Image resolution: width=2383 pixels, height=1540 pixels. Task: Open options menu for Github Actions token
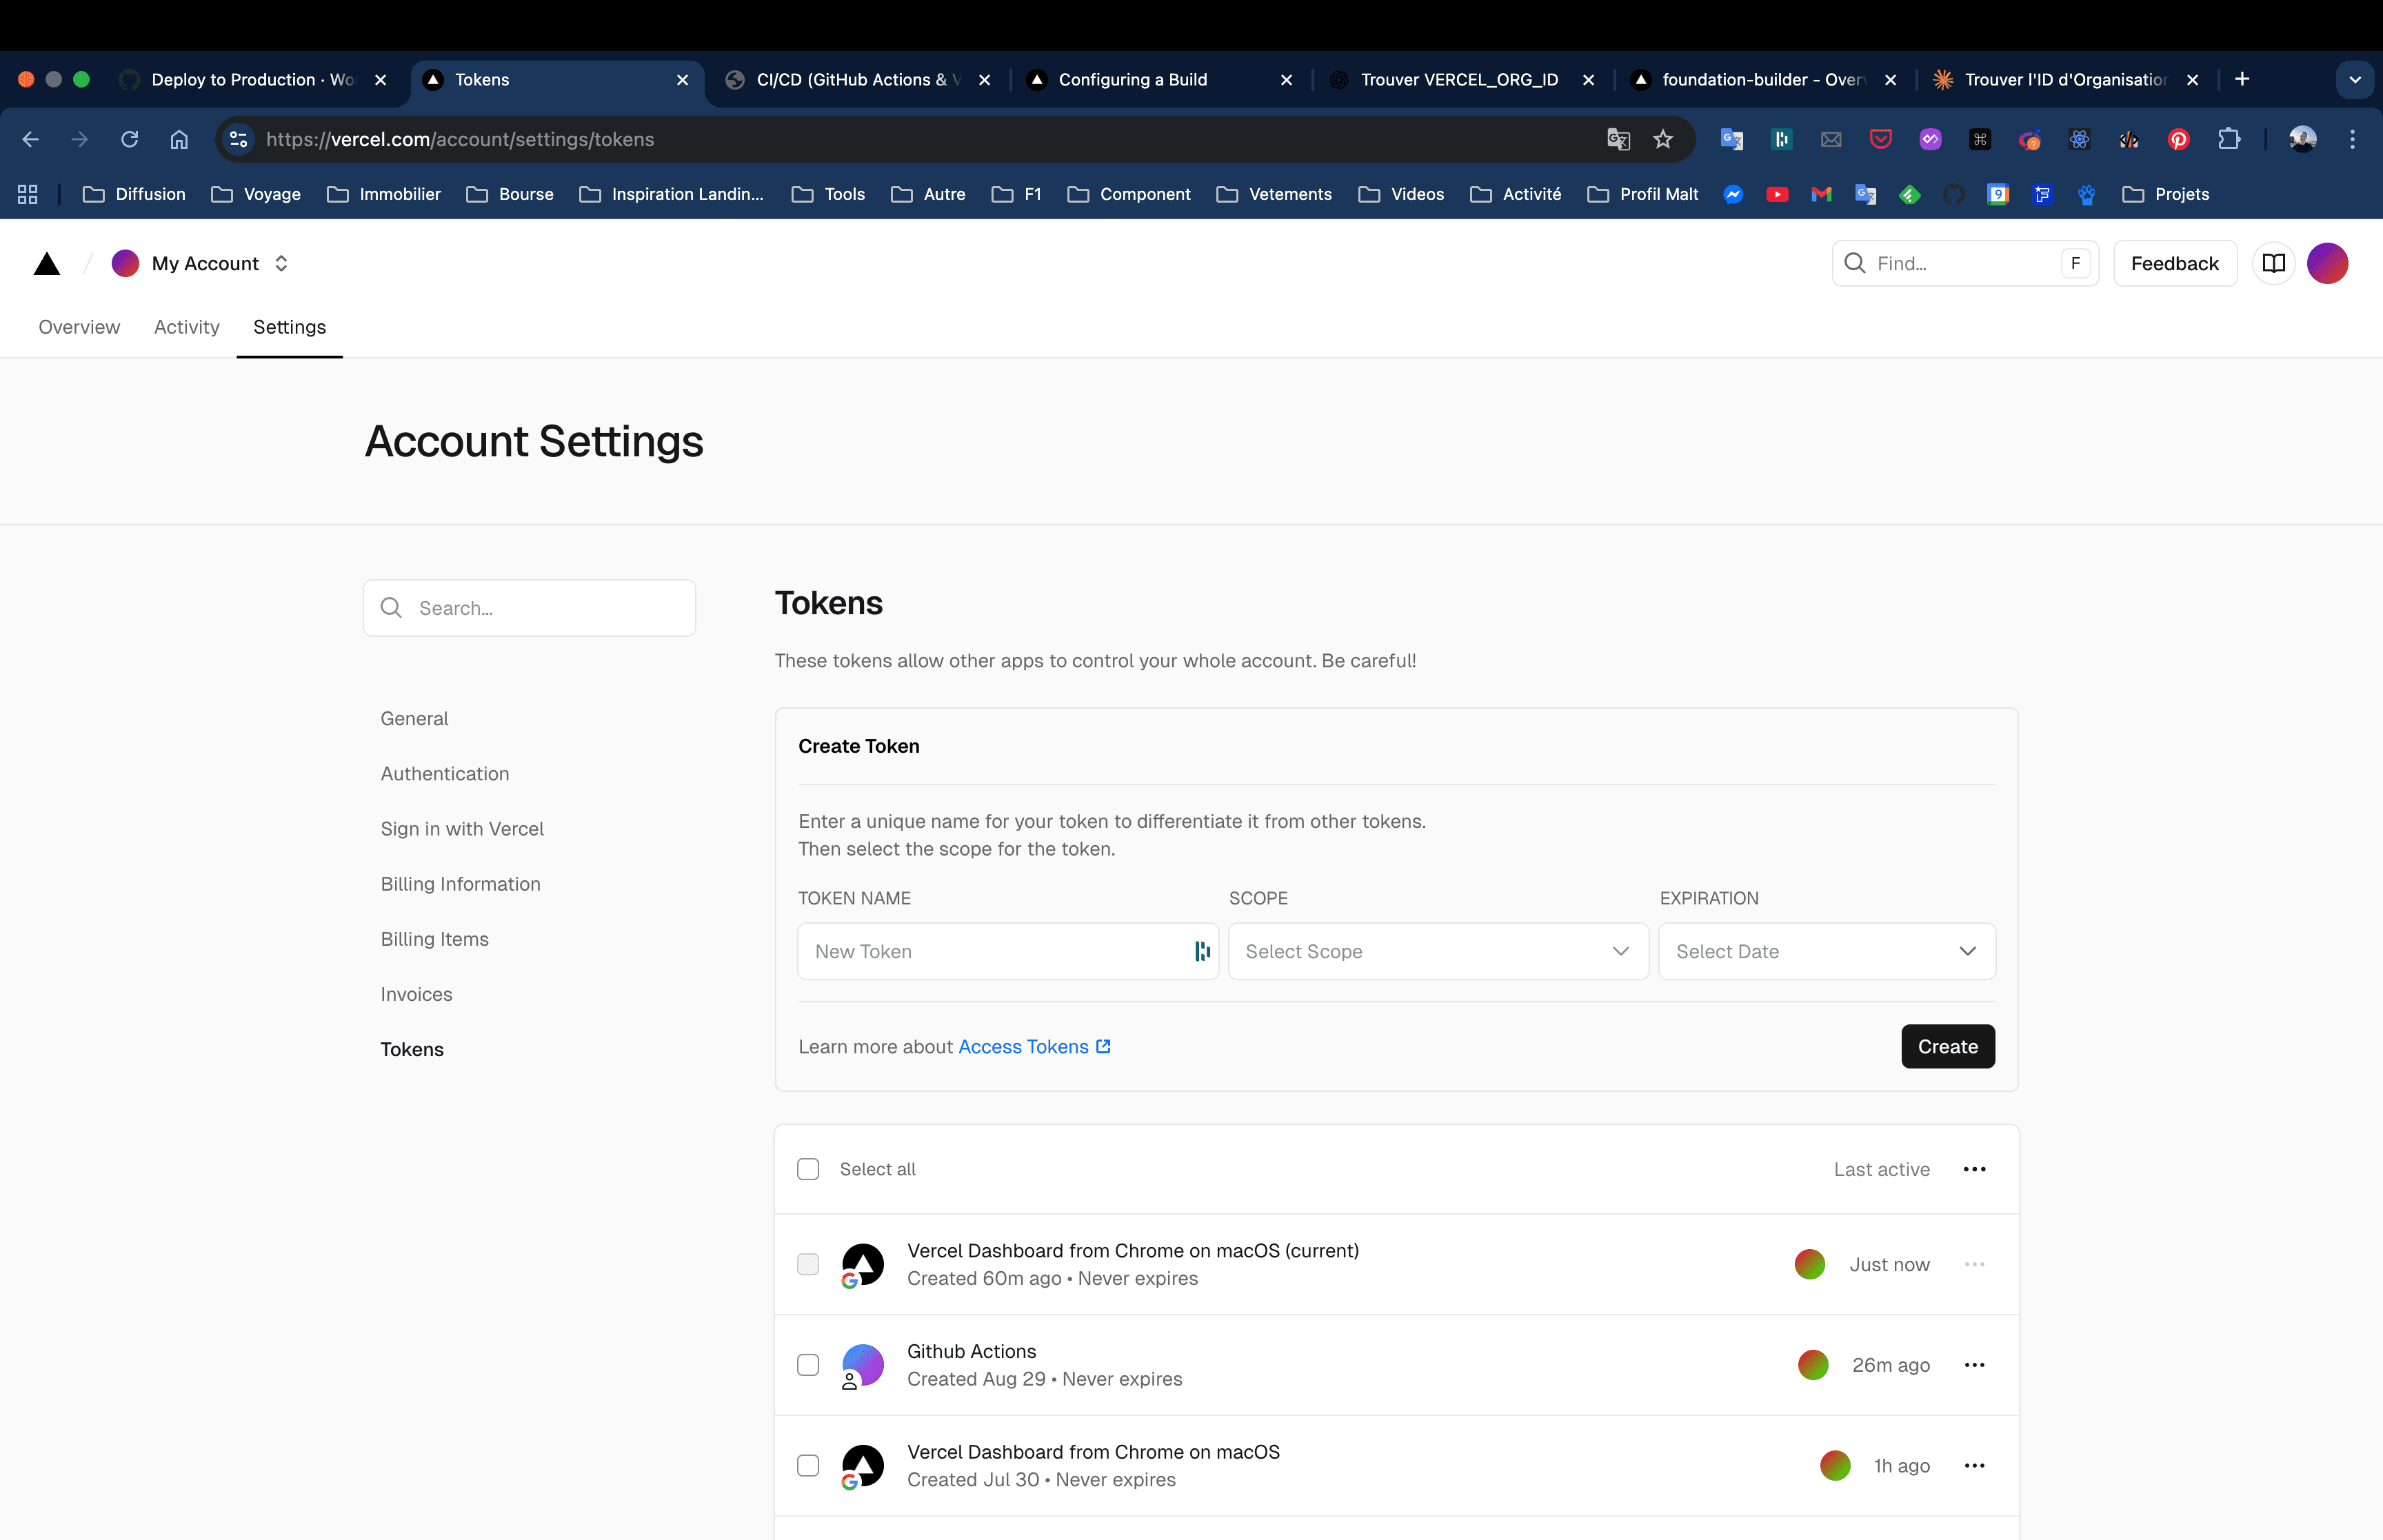[x=1974, y=1365]
